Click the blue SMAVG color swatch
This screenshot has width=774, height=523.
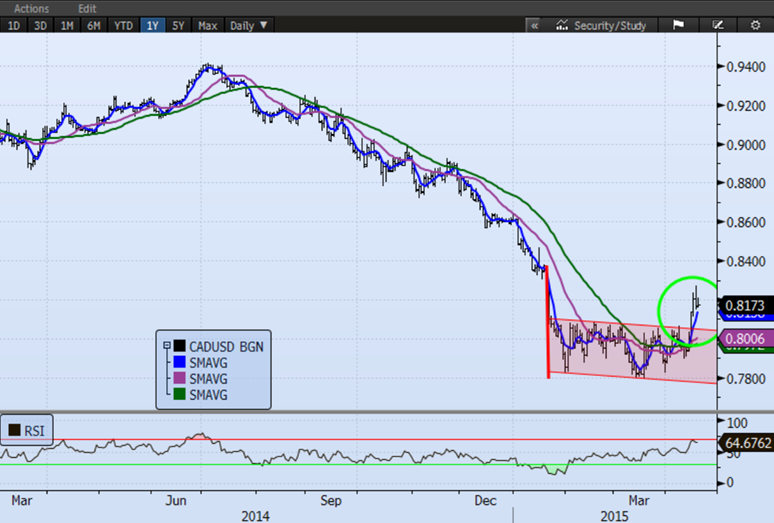(x=180, y=361)
